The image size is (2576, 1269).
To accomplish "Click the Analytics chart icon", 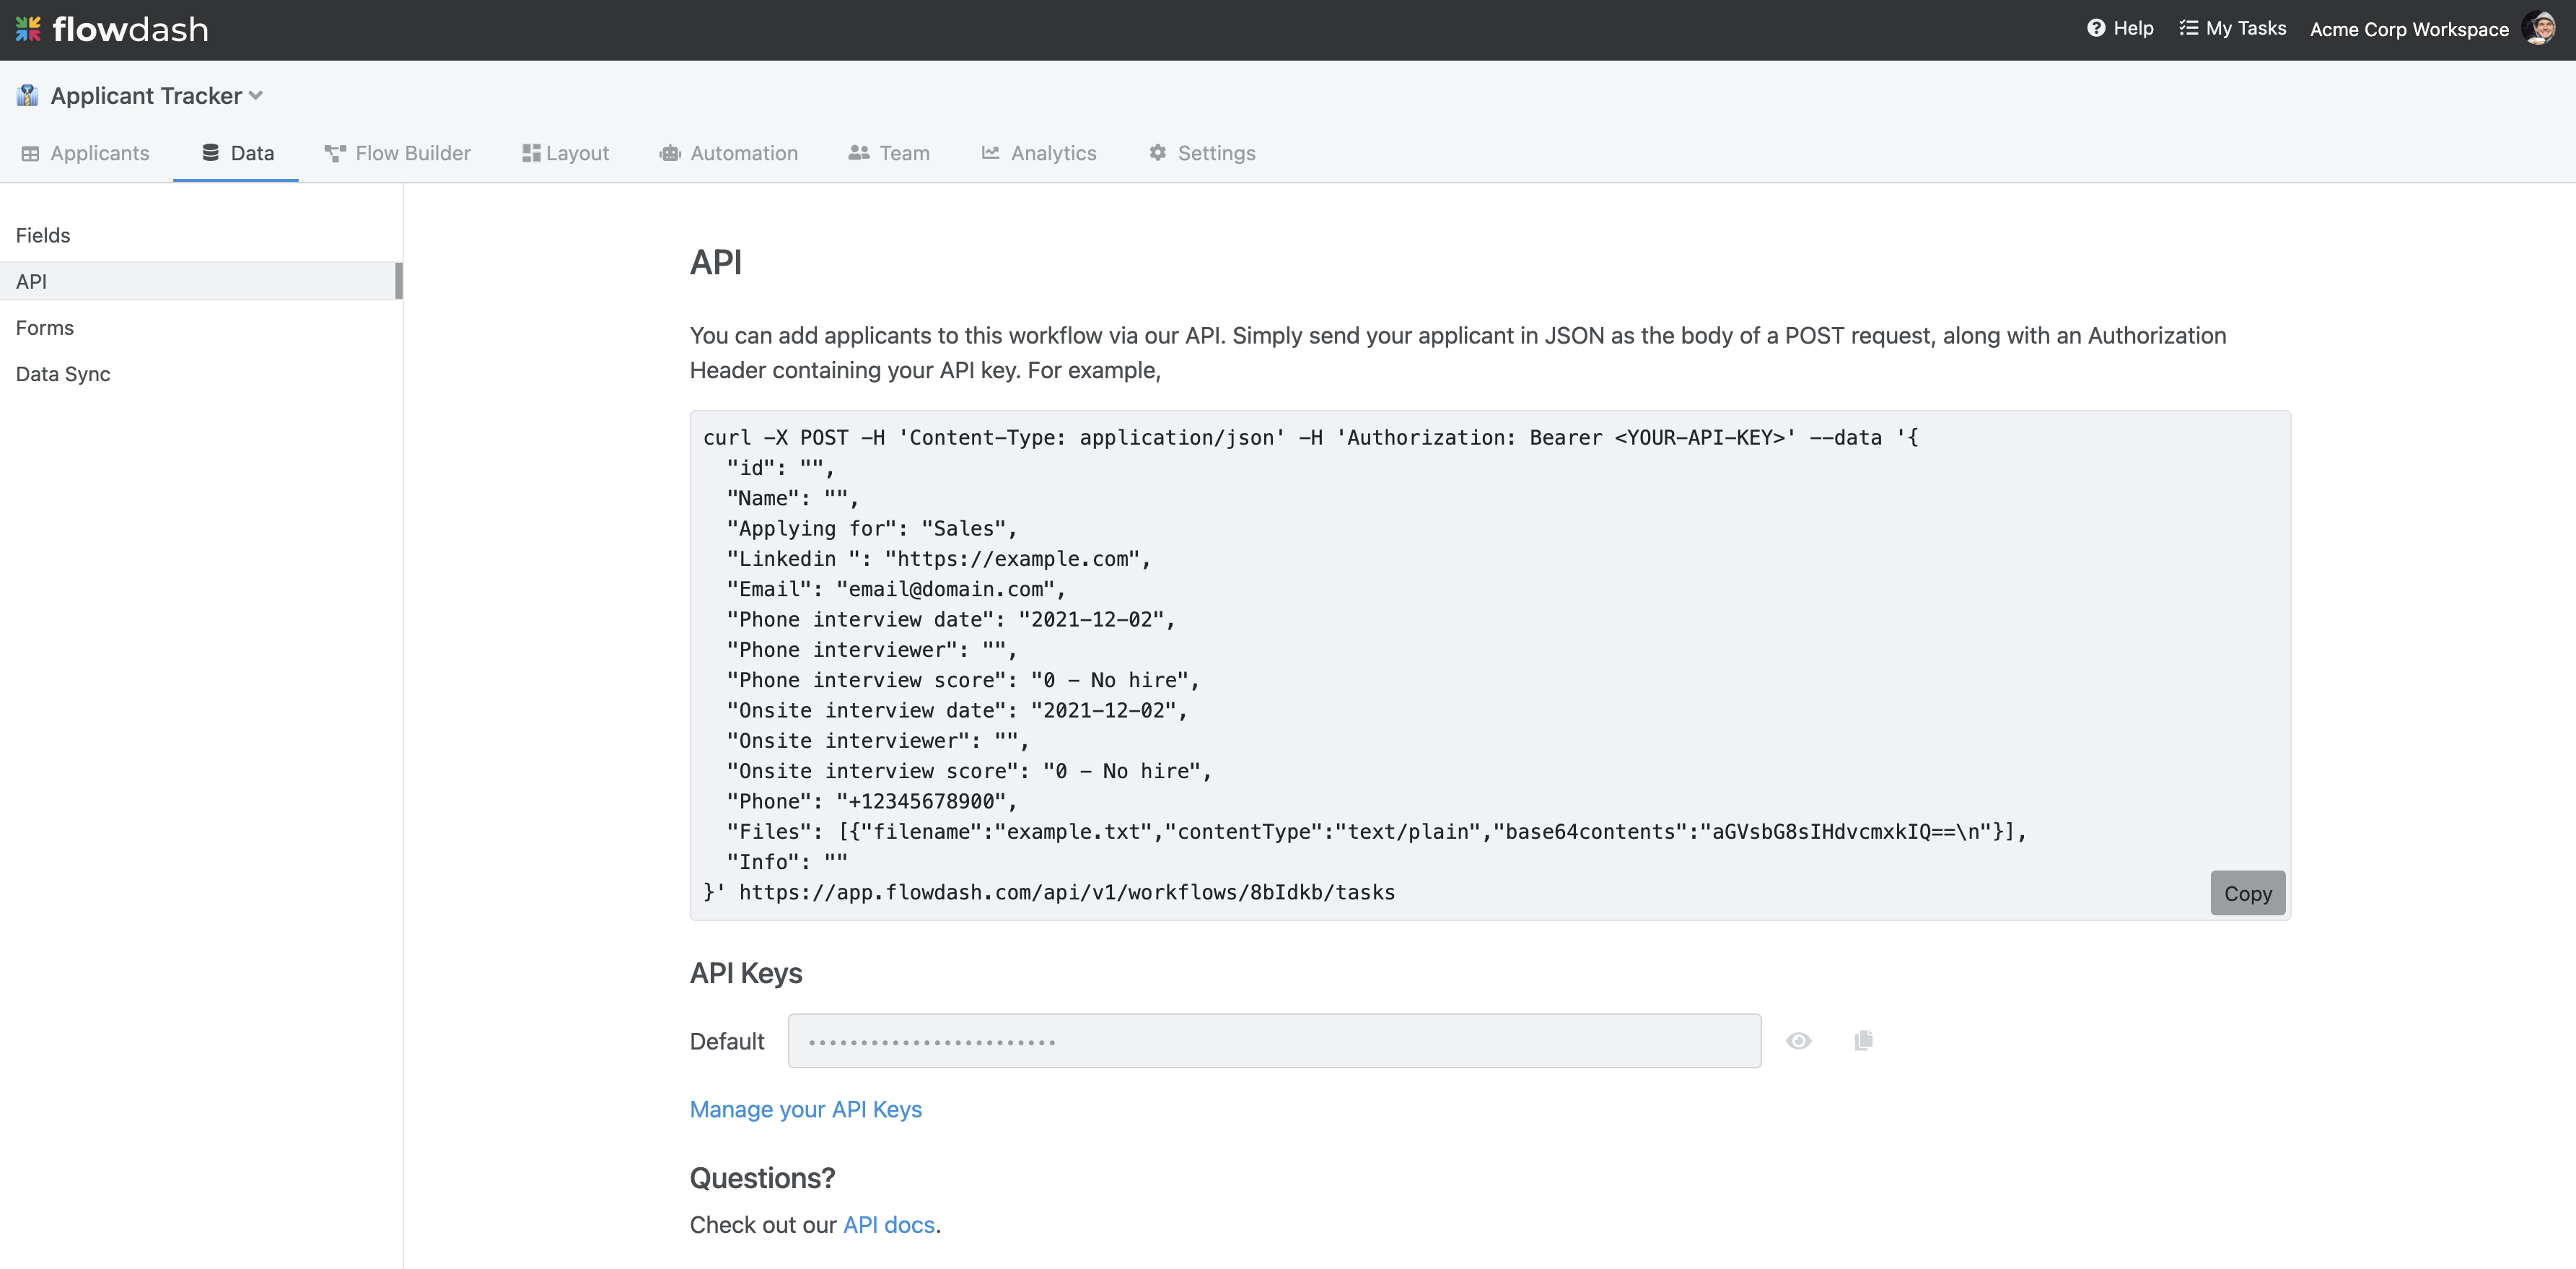I will (990, 153).
